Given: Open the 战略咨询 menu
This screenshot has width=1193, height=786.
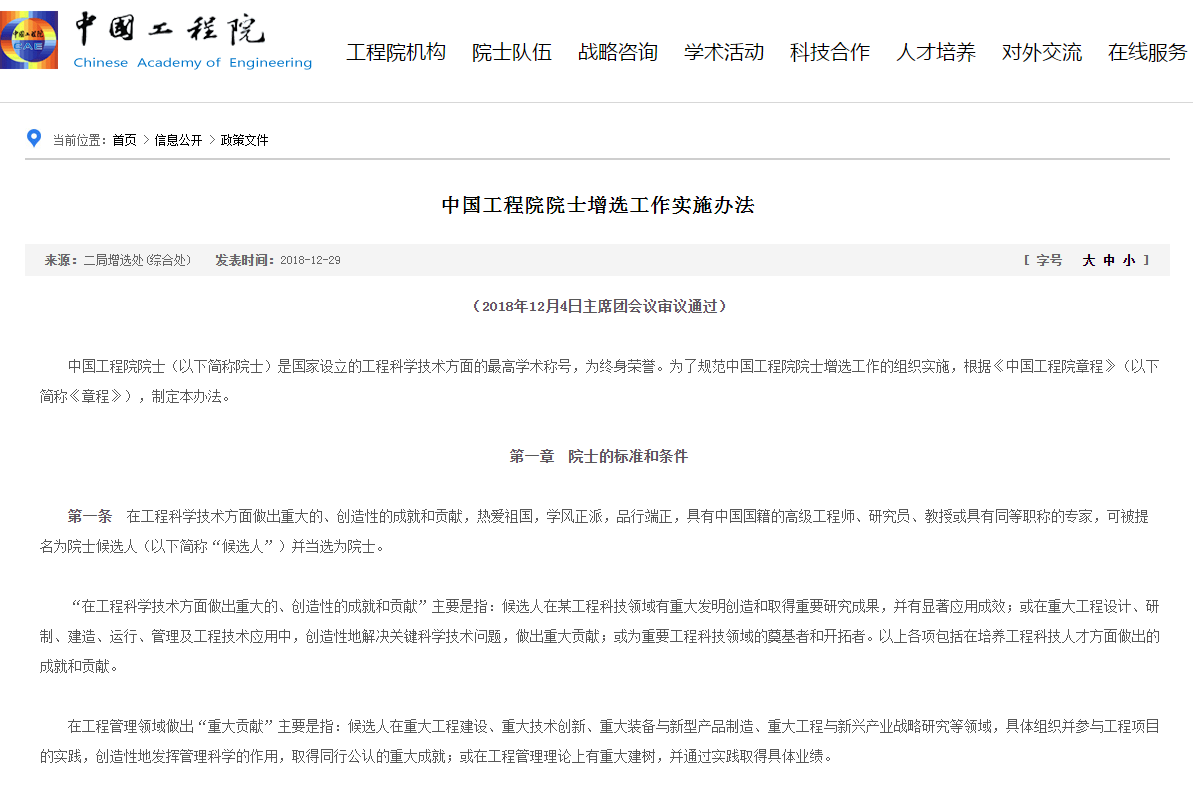Looking at the screenshot, I should [618, 53].
